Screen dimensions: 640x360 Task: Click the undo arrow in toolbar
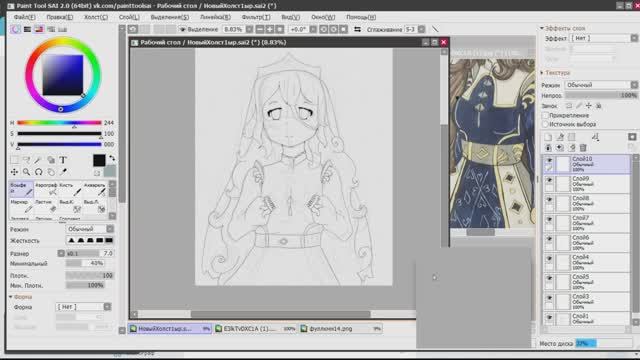[x=133, y=29]
